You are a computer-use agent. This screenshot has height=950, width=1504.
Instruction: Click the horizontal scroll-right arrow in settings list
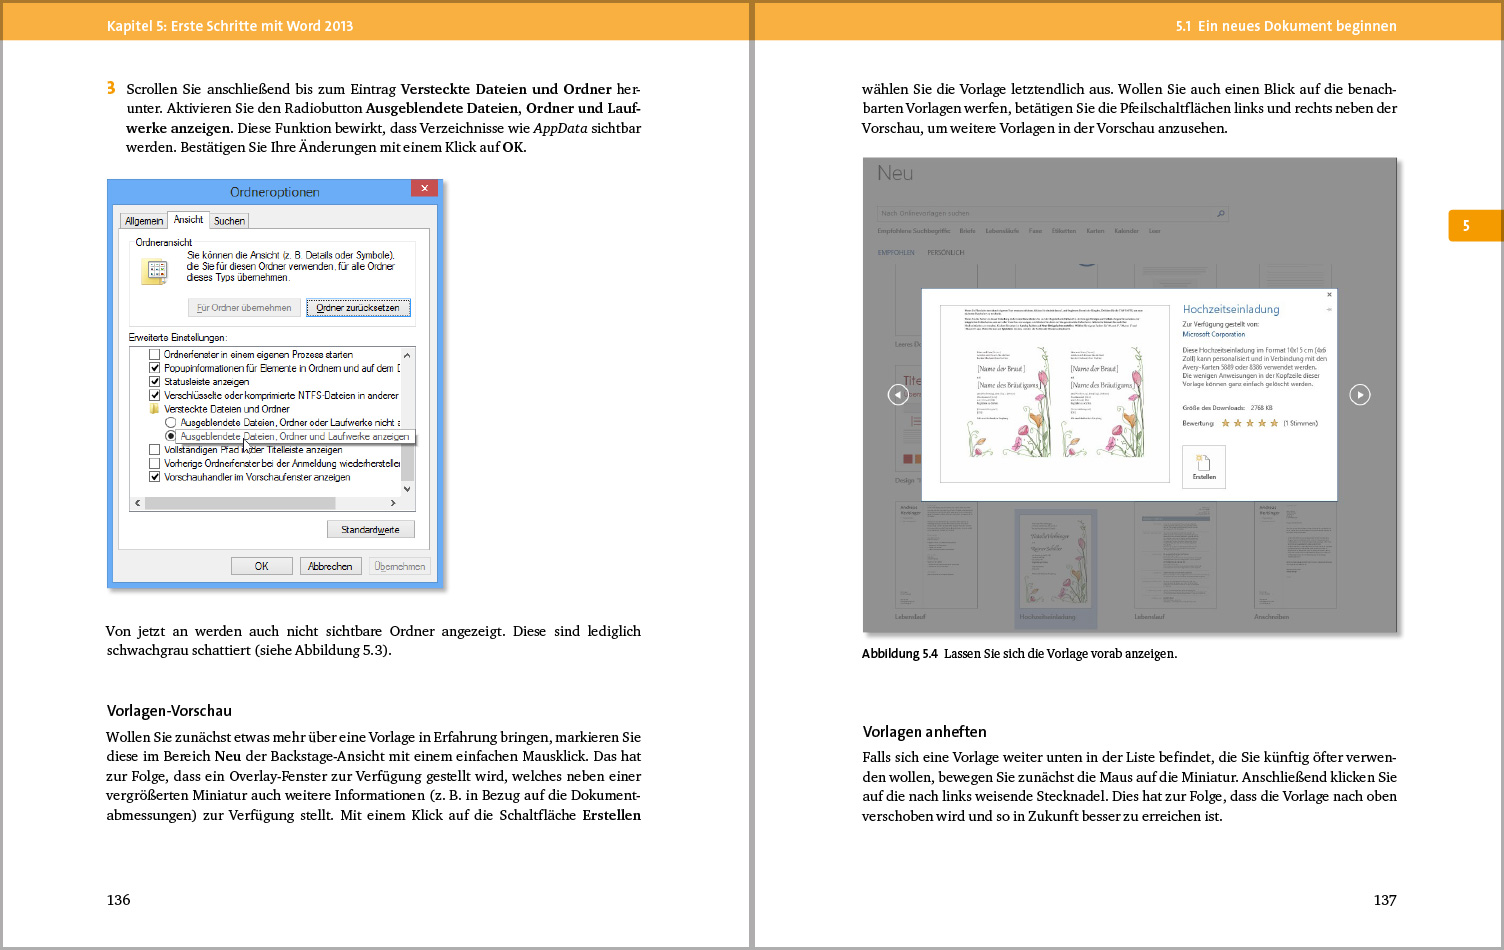pos(393,503)
